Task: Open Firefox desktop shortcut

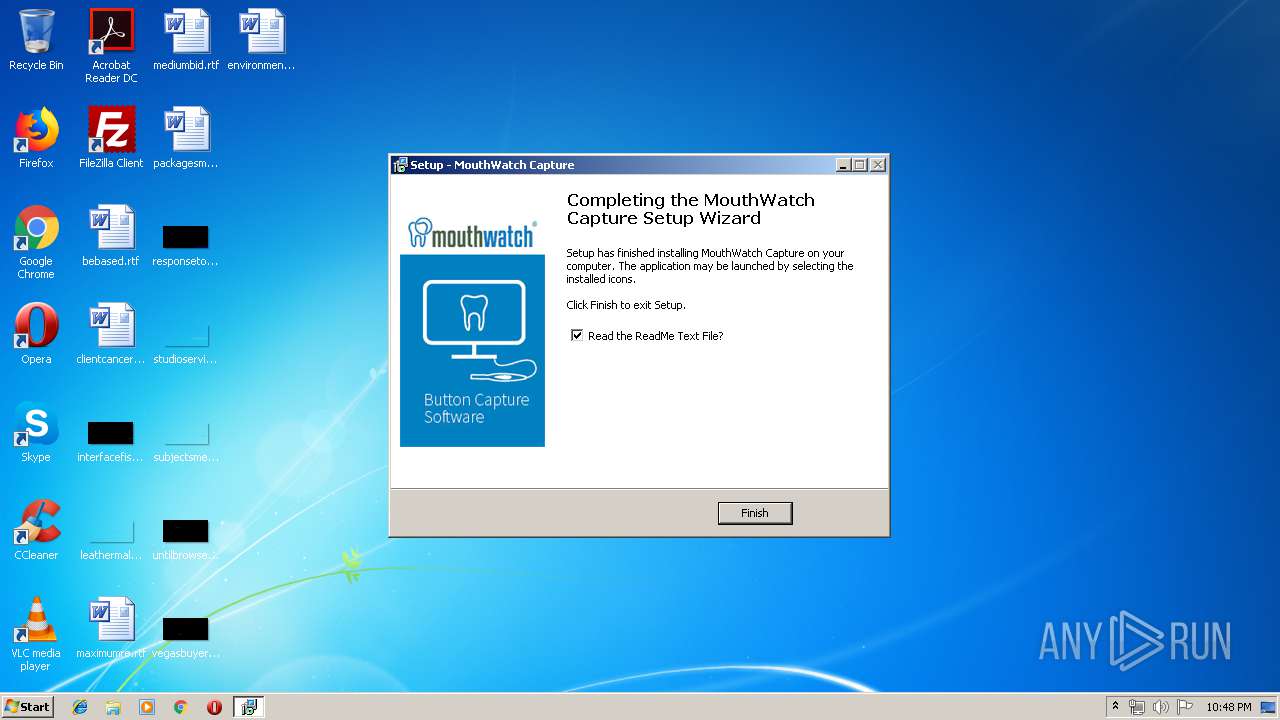Action: pos(36,138)
